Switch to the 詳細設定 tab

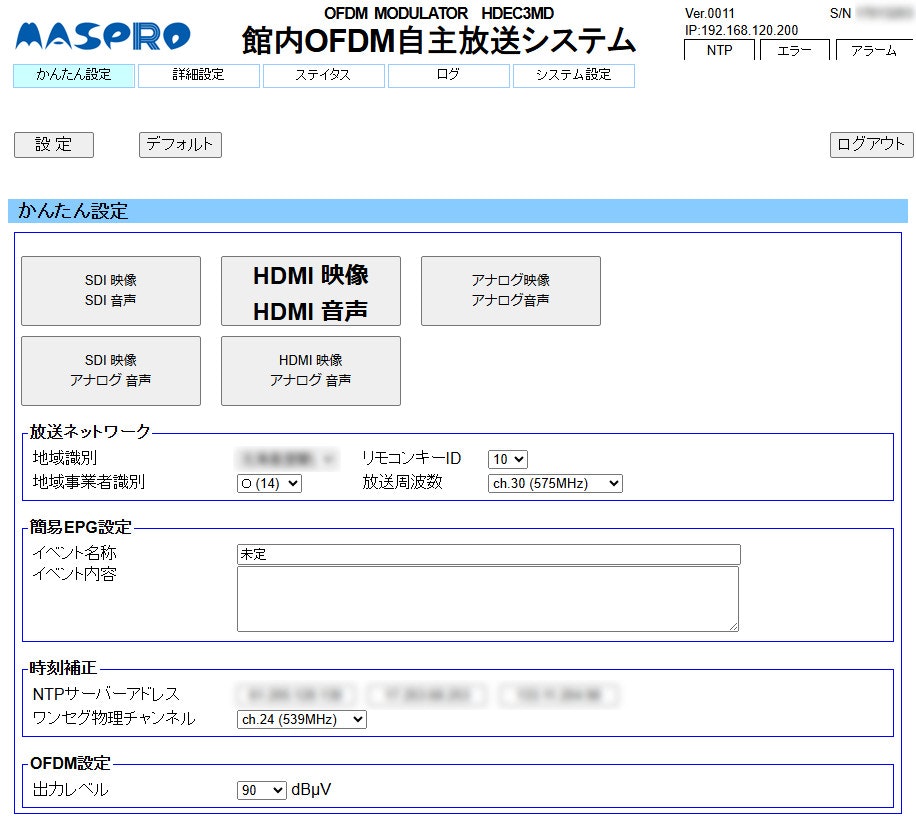(x=199, y=75)
